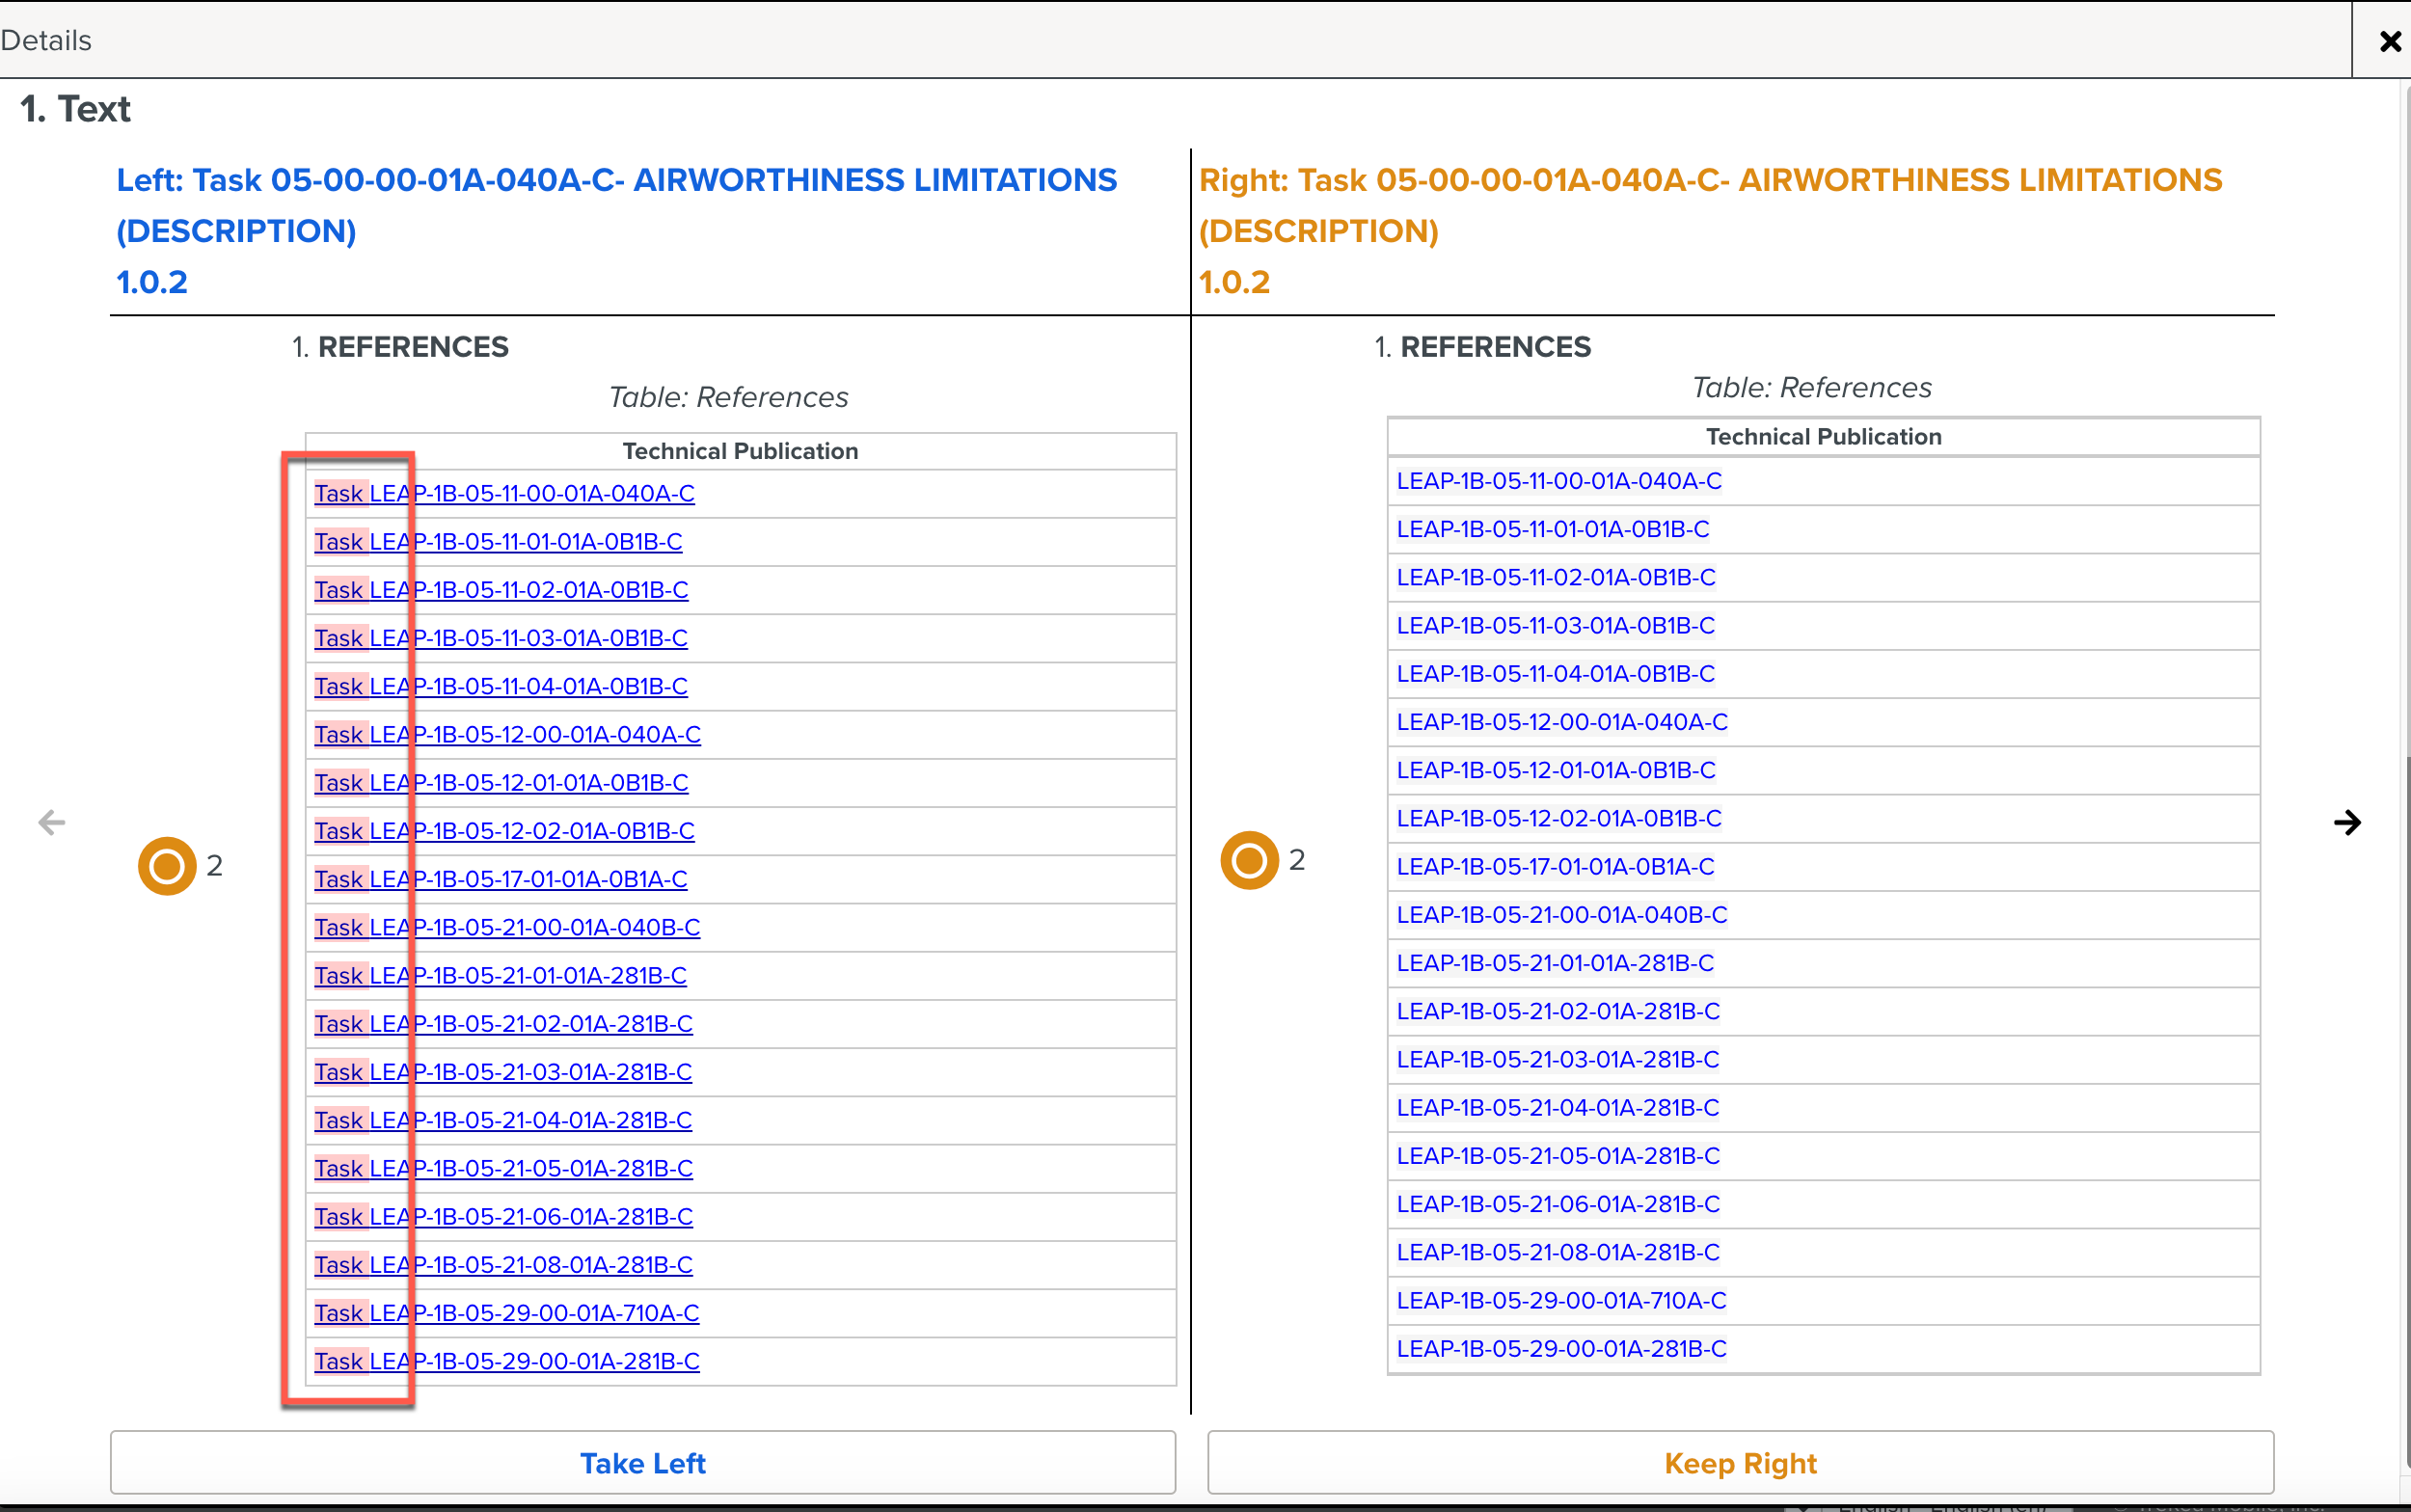Screen dimensions: 2411x1512
Task: Open Task LEAP-1B-05-11-01-01A-0B1B-C in the left table
Action: pyautogui.click(x=498, y=541)
